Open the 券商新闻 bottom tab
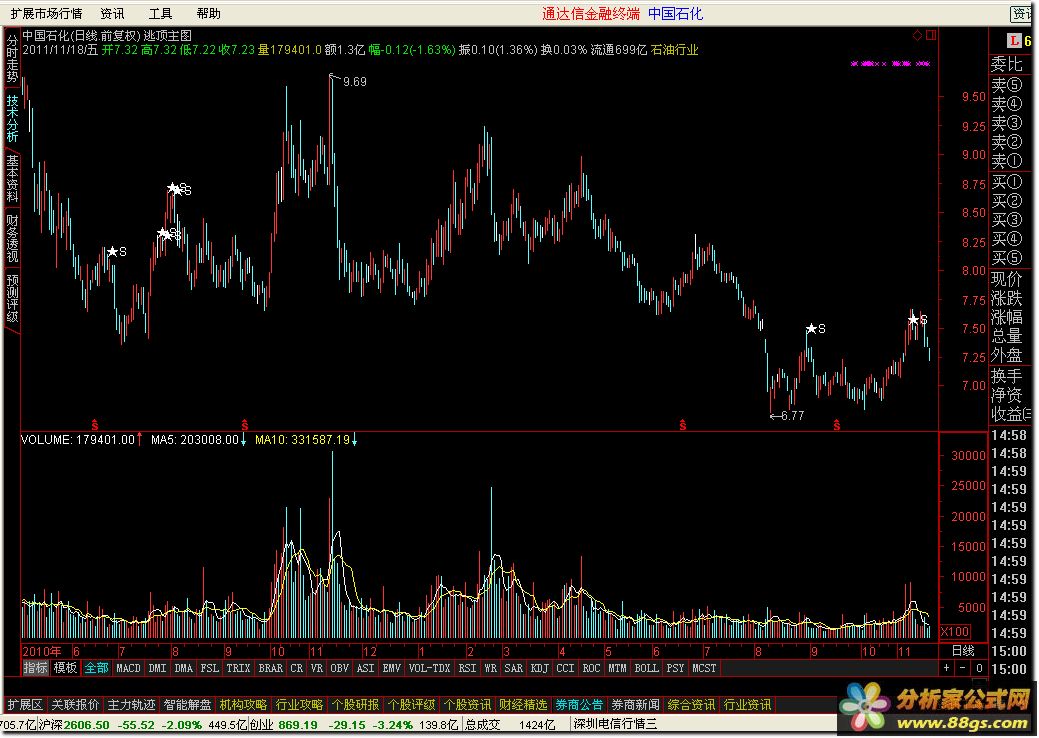This screenshot has height=738, width=1039. 635,704
